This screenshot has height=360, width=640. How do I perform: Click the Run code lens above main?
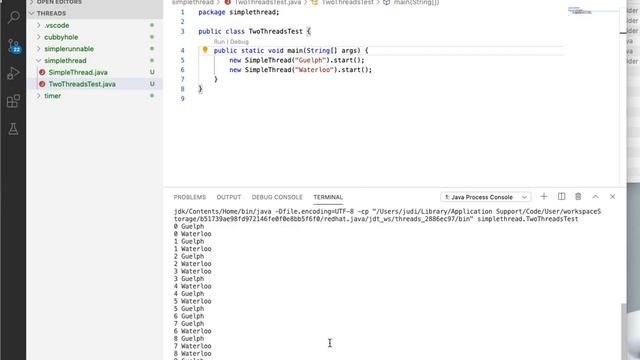pos(219,42)
